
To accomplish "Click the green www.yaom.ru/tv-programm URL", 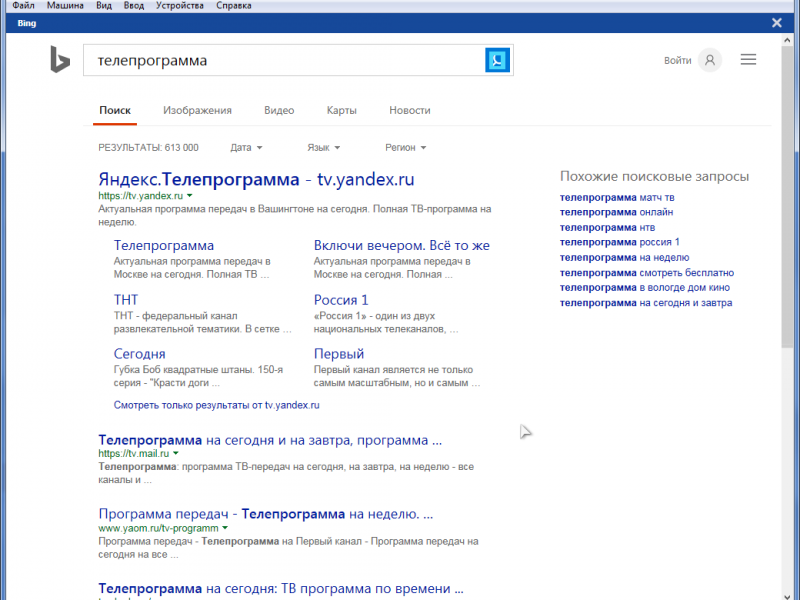I will [x=158, y=528].
